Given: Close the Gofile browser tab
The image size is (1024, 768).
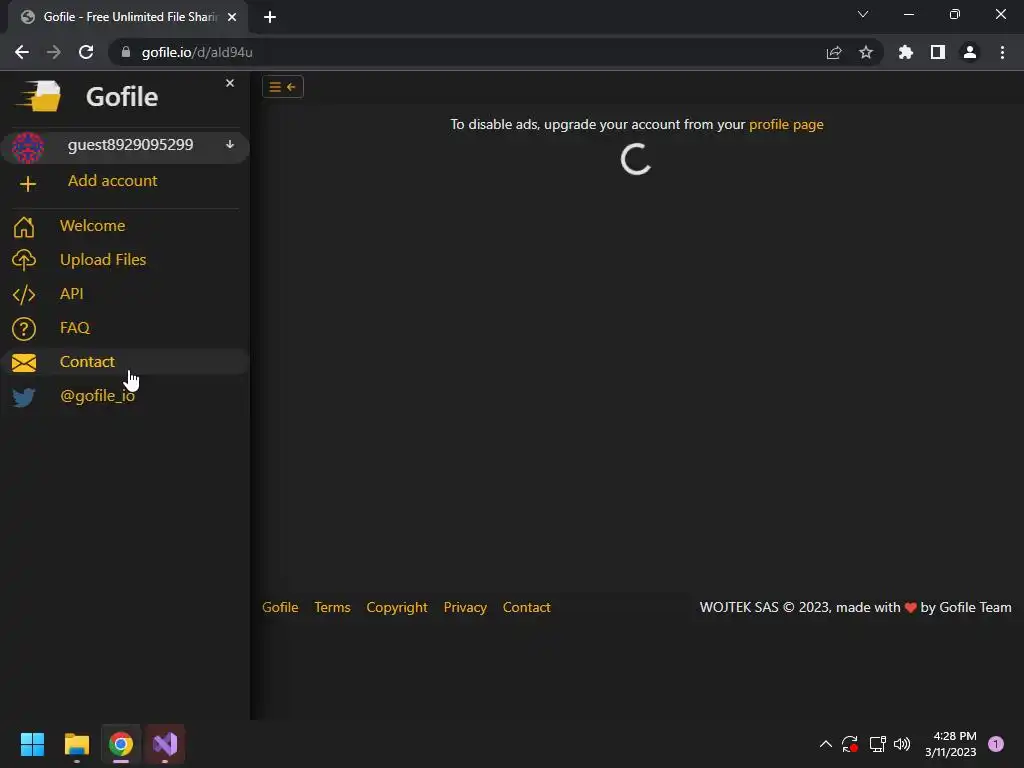Looking at the screenshot, I should [232, 17].
